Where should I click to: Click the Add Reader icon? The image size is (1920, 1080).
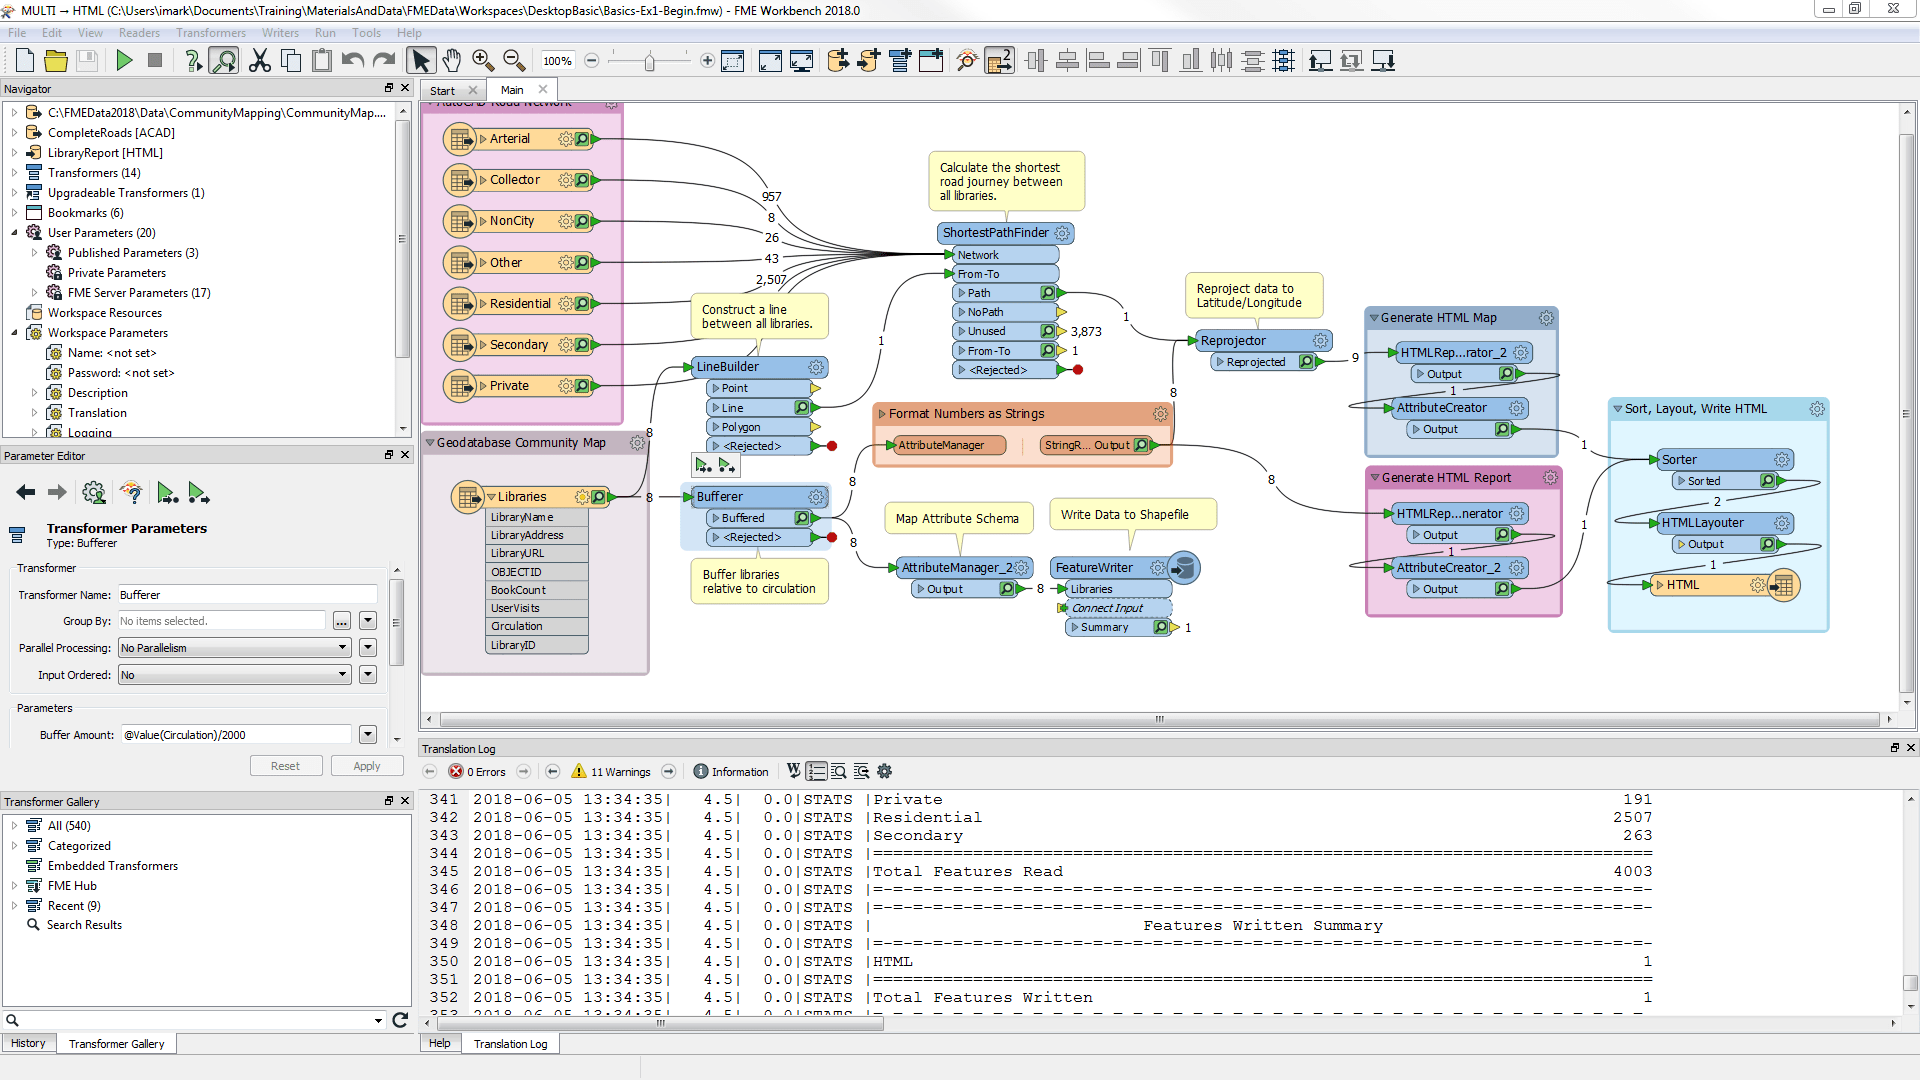[x=838, y=60]
